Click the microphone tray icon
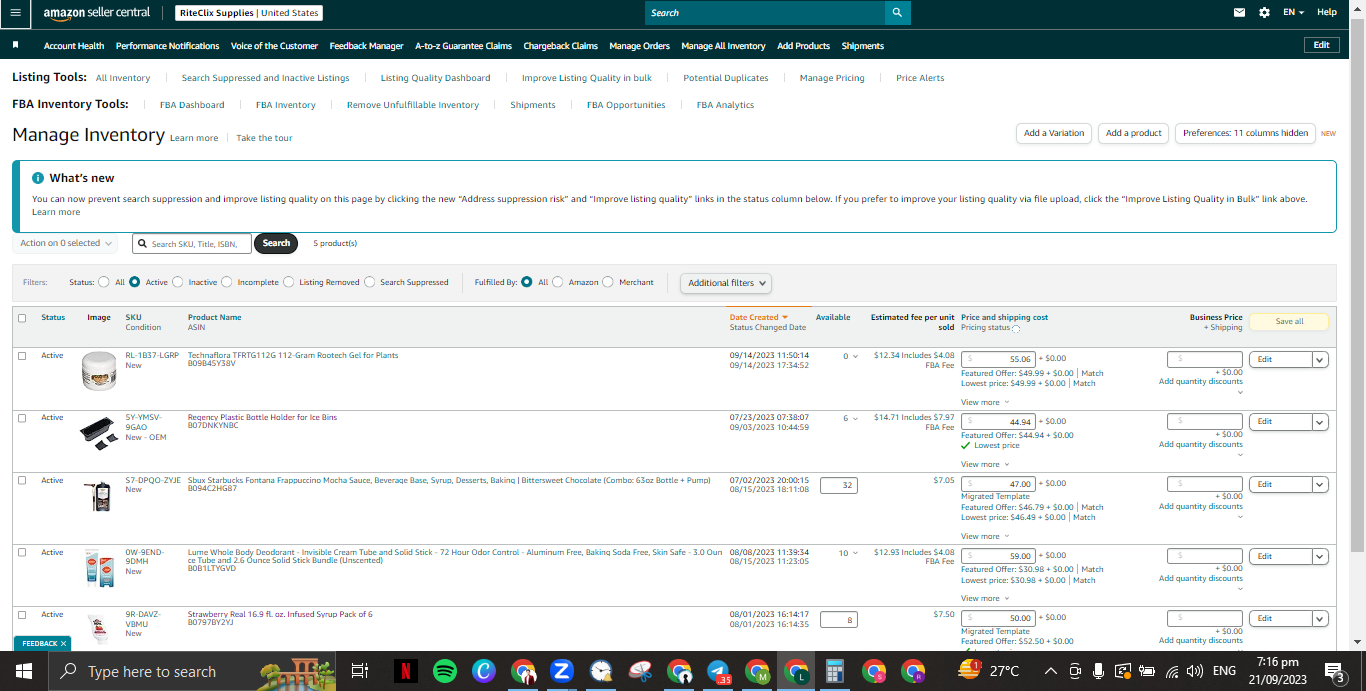This screenshot has height=691, width=1366. [1098, 671]
